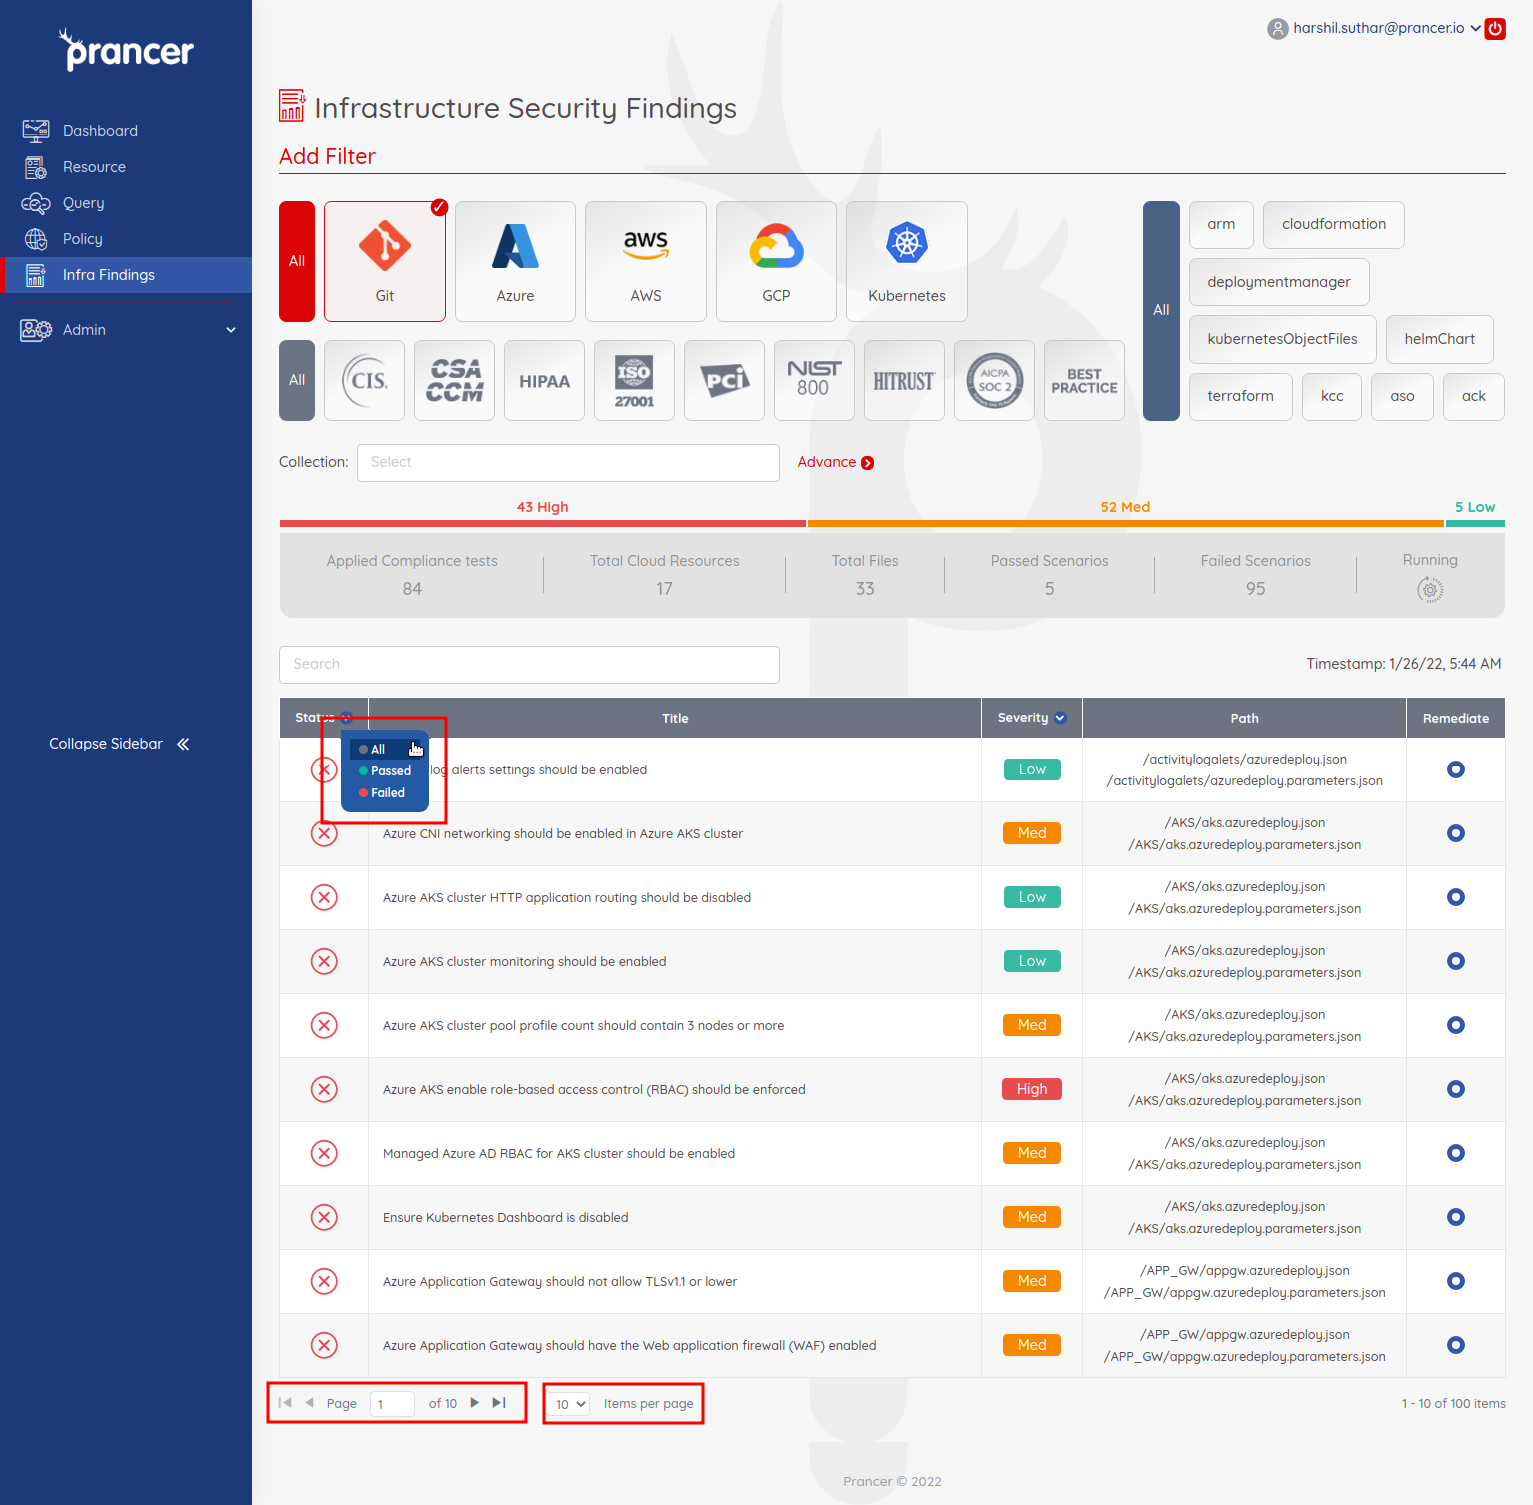Go to the next page
Image resolution: width=1533 pixels, height=1505 pixels.
475,1403
